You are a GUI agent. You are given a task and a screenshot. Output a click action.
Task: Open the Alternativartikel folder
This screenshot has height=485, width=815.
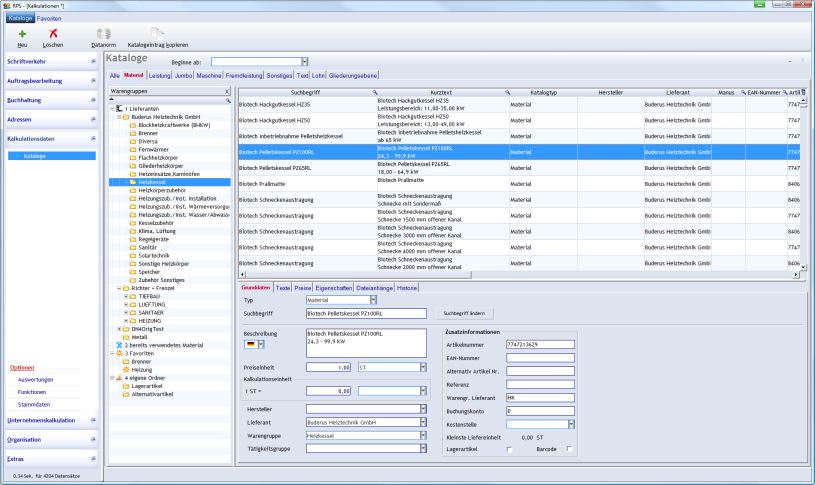point(152,394)
